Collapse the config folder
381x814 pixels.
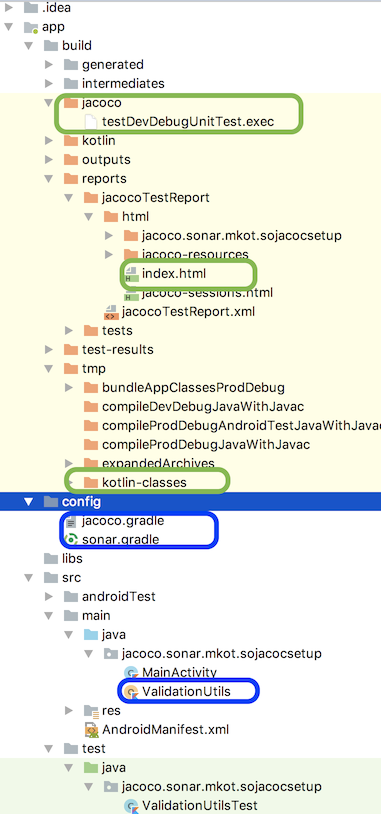(x=28, y=501)
